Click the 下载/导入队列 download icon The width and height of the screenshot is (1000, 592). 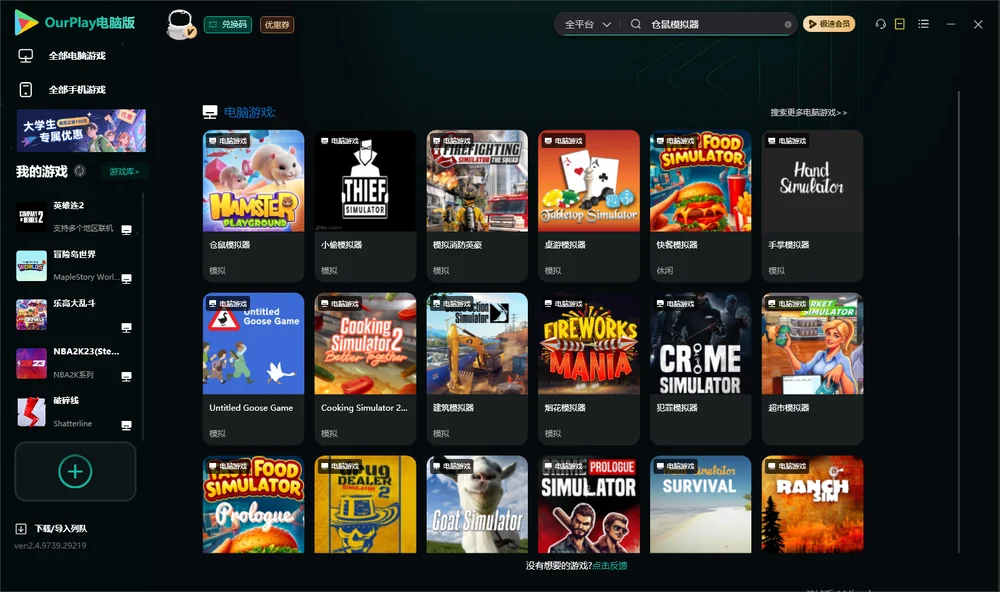point(21,529)
